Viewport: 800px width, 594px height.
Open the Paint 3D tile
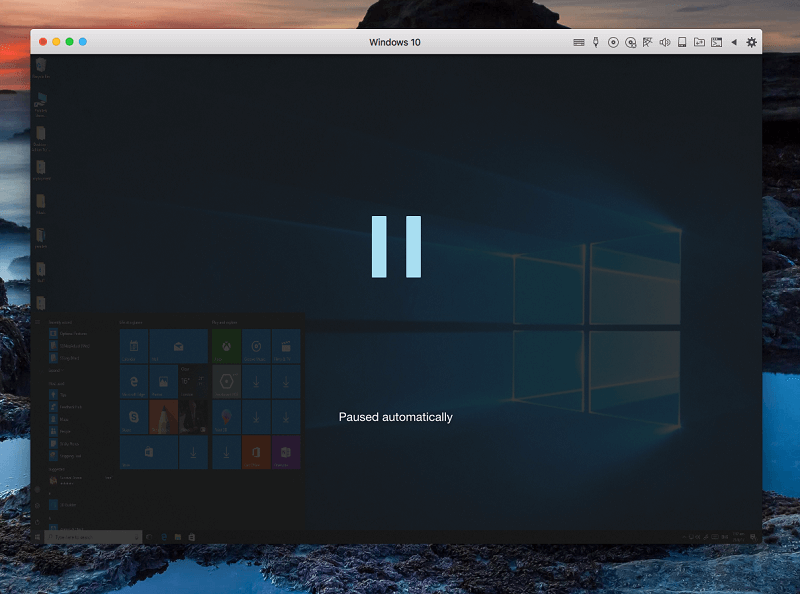[226, 417]
